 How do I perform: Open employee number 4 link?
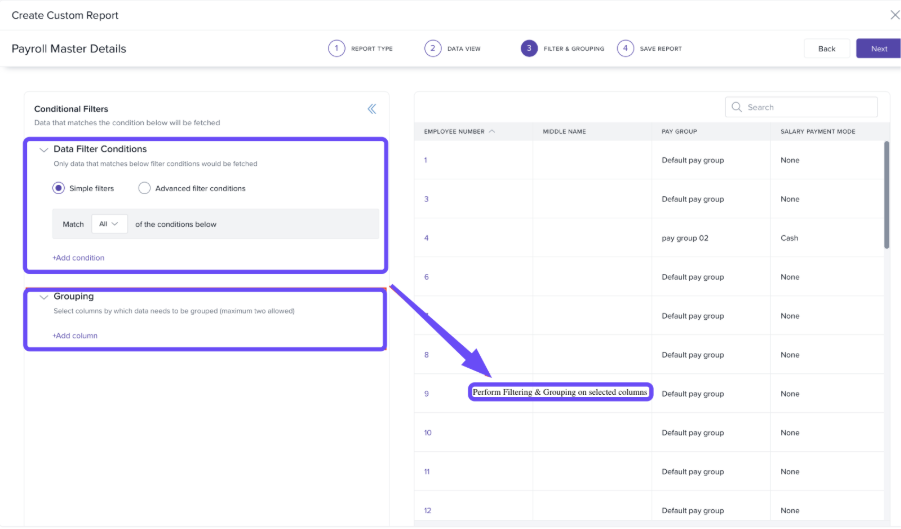[x=426, y=238]
